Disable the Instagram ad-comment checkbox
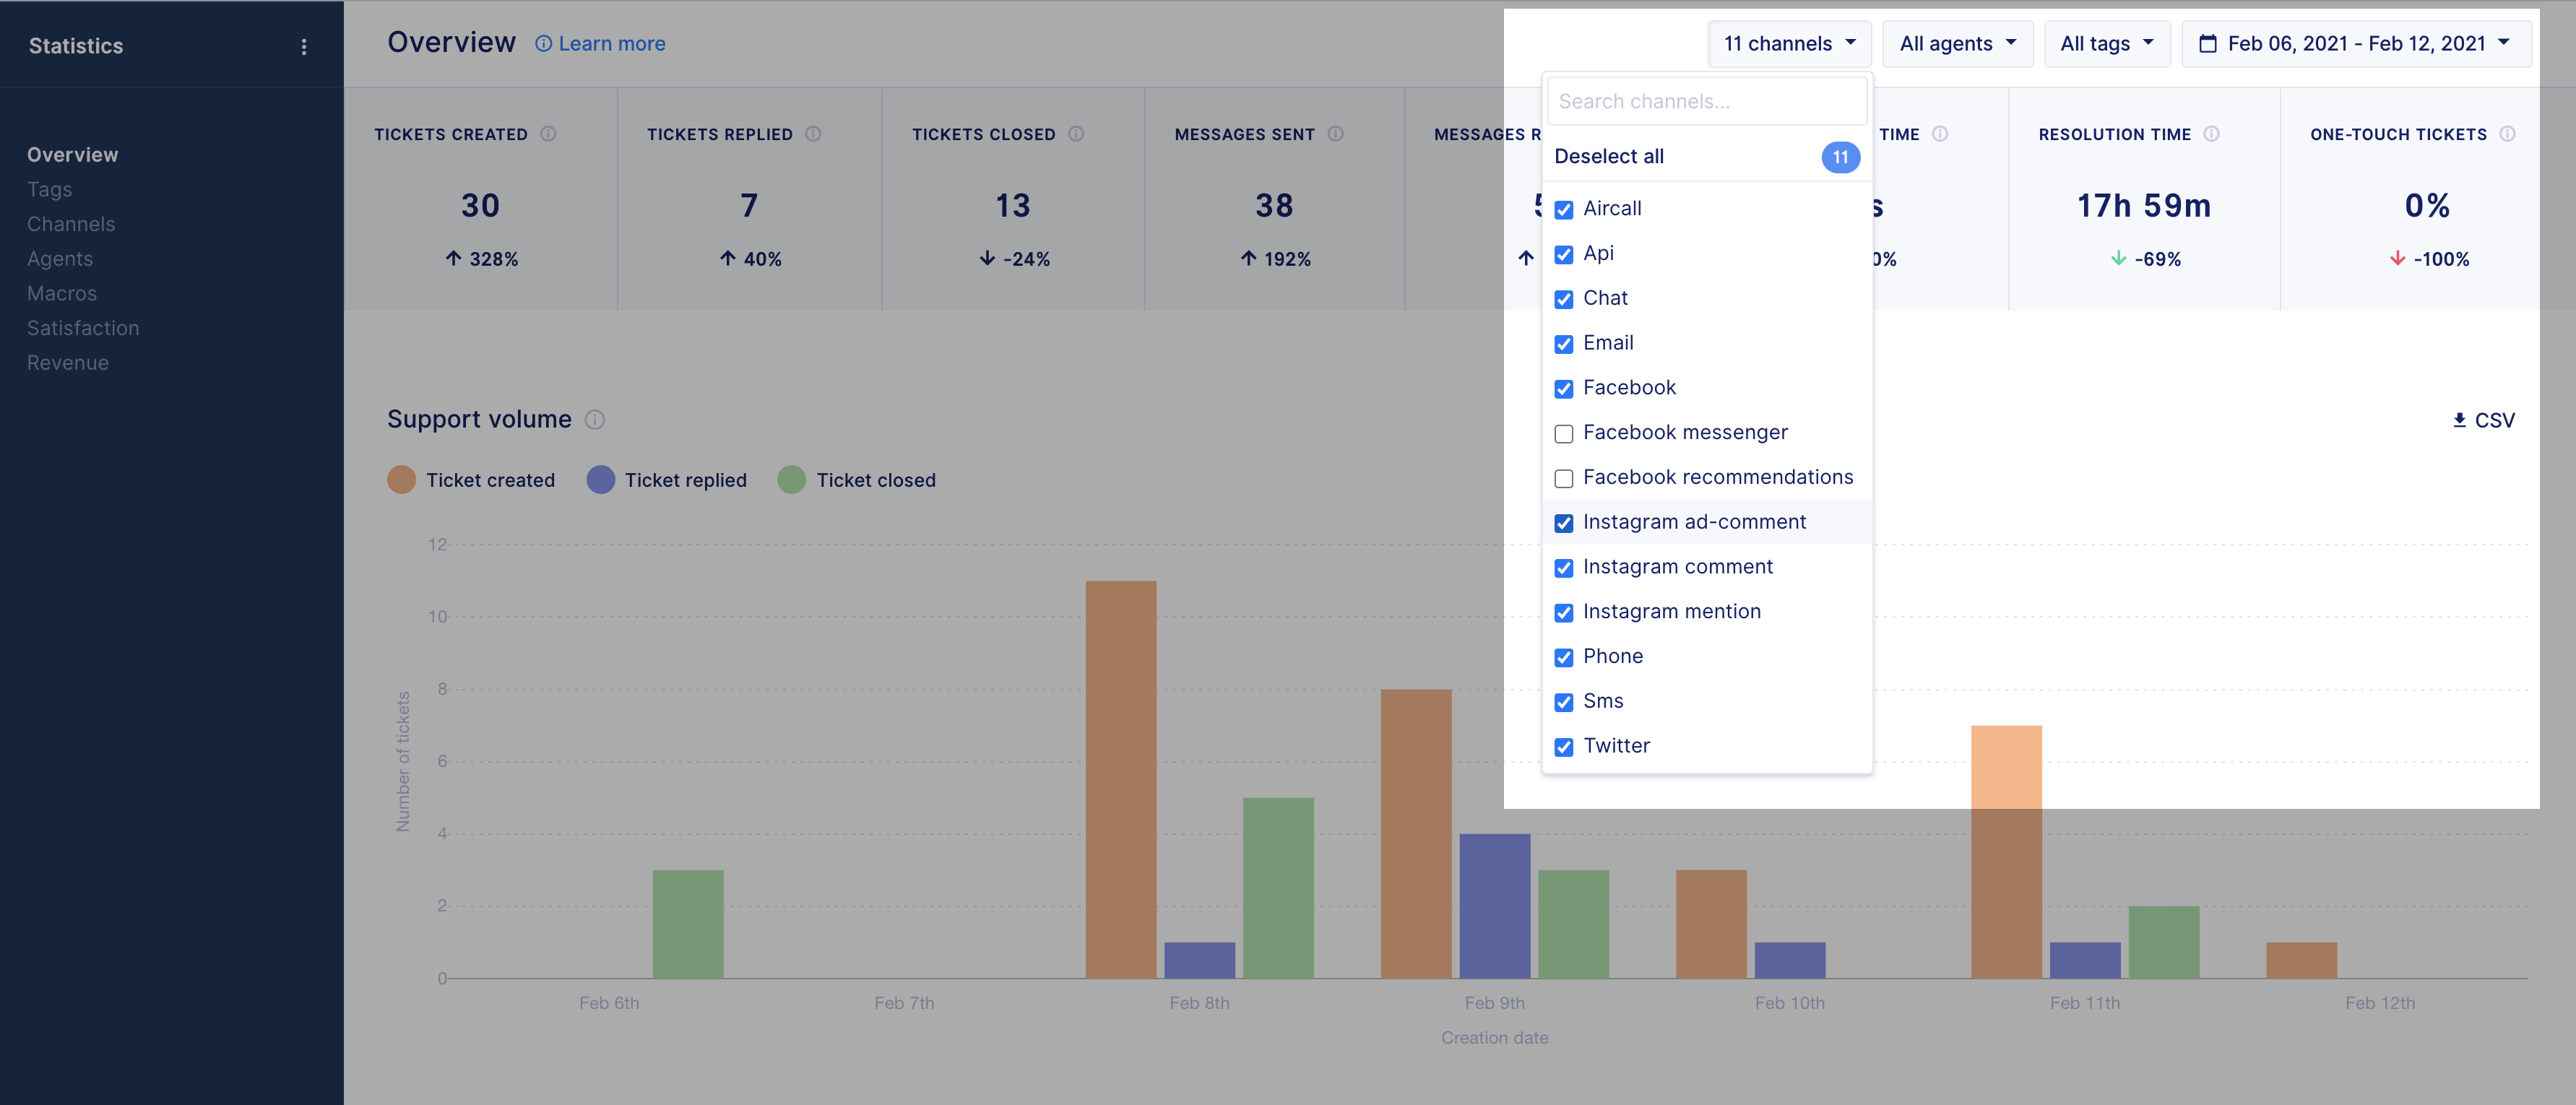Viewport: 2576px width, 1105px height. (x=1563, y=522)
